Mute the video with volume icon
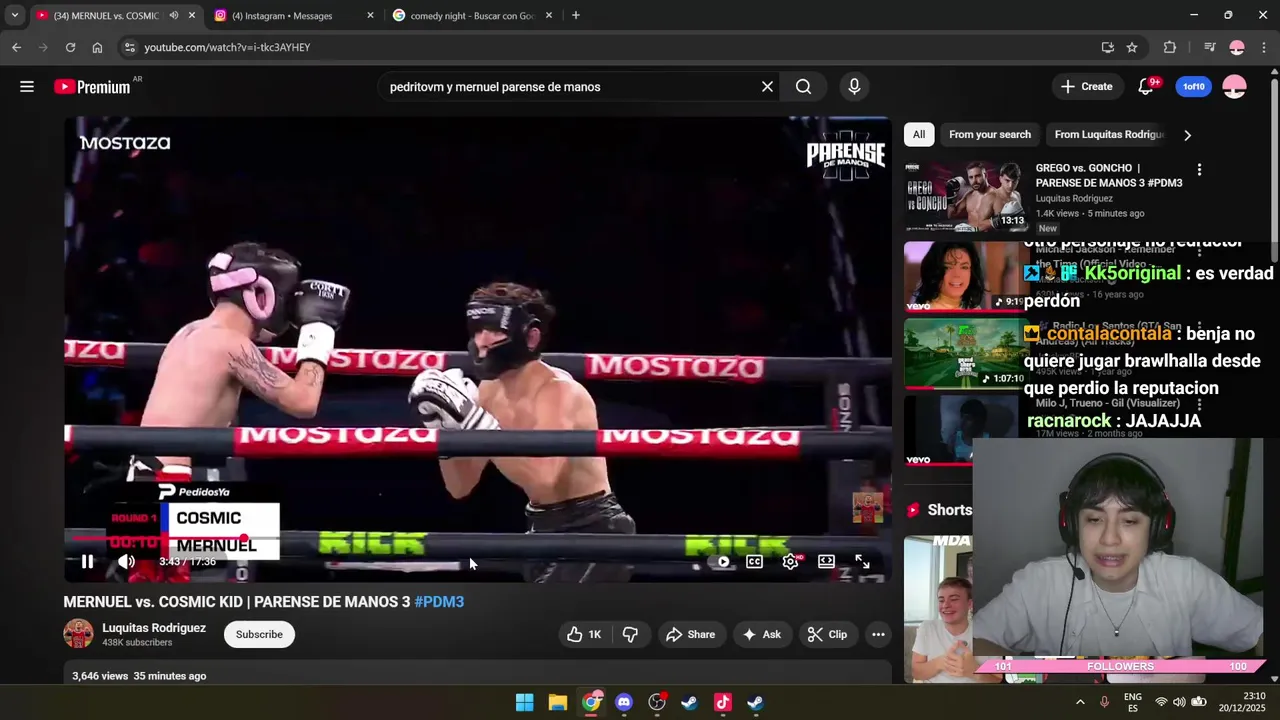This screenshot has width=1280, height=720. pyautogui.click(x=126, y=562)
